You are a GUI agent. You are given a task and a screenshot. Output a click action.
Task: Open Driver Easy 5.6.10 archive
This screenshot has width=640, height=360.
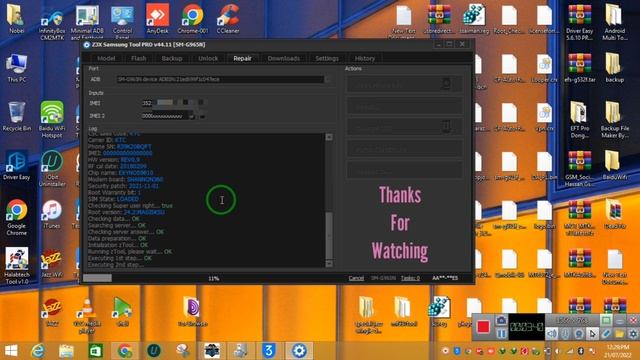(x=579, y=22)
